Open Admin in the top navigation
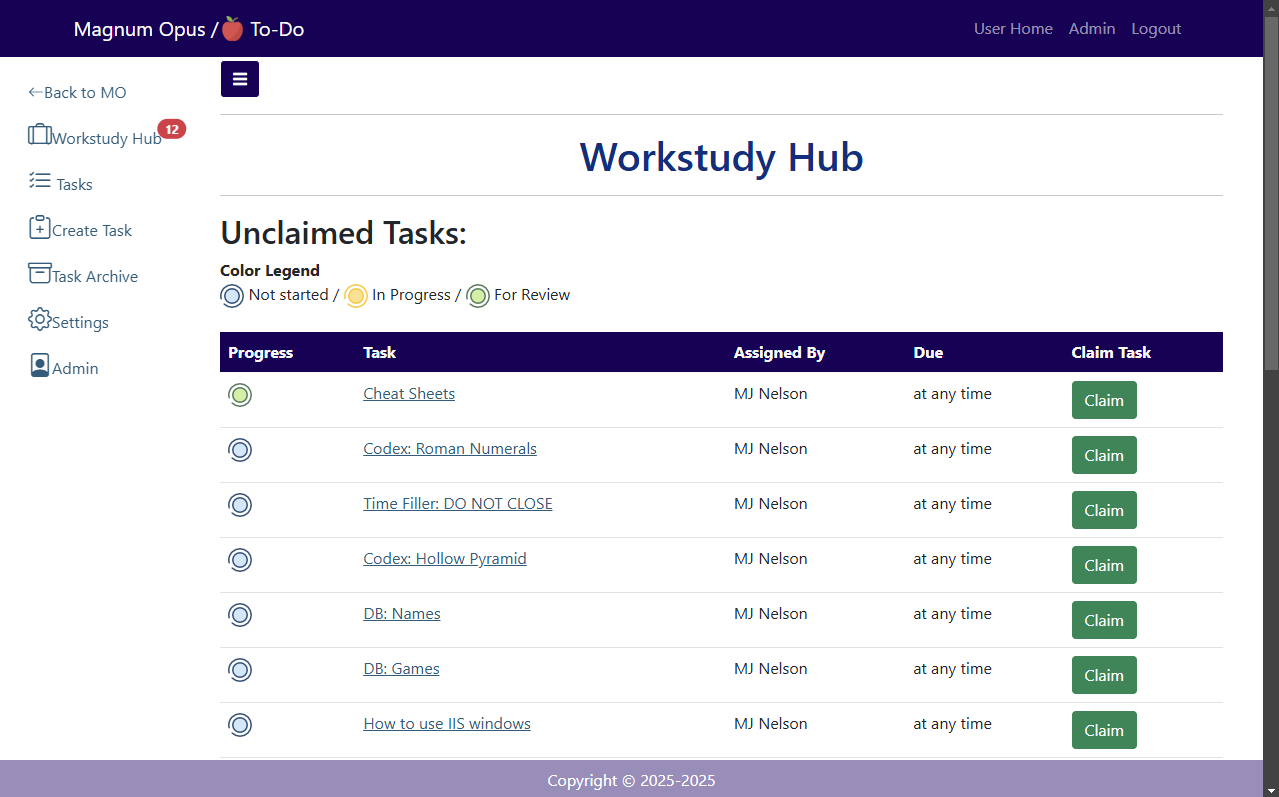This screenshot has height=797, width=1279. pos(1092,29)
